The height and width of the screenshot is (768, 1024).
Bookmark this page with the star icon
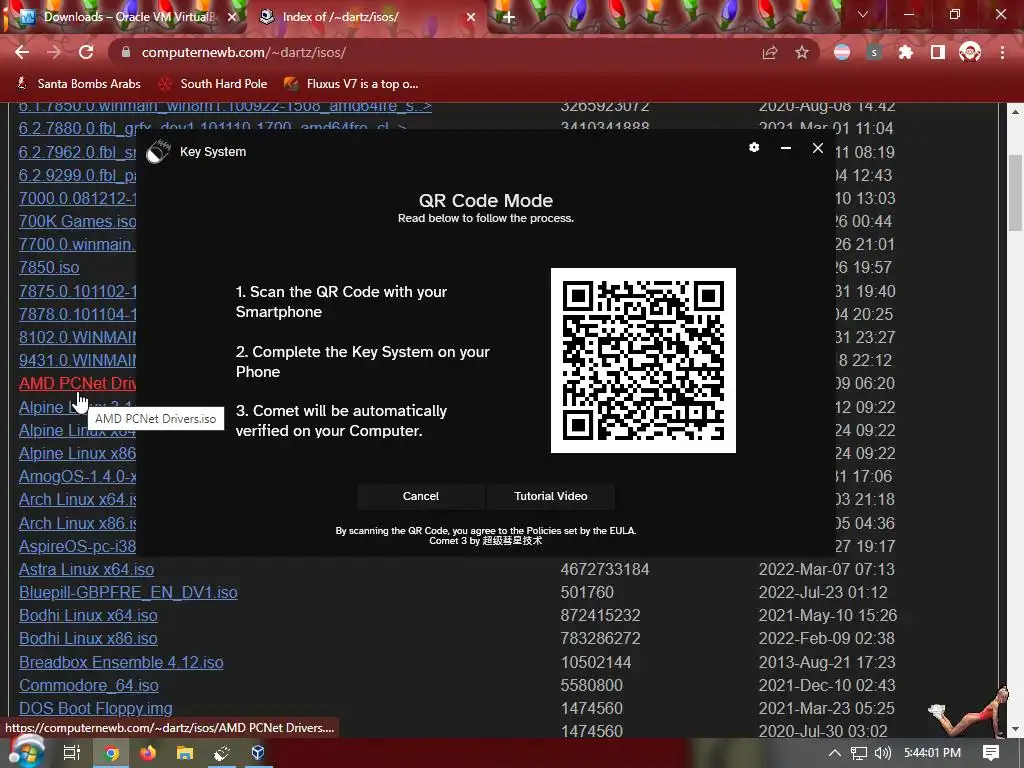tap(802, 53)
